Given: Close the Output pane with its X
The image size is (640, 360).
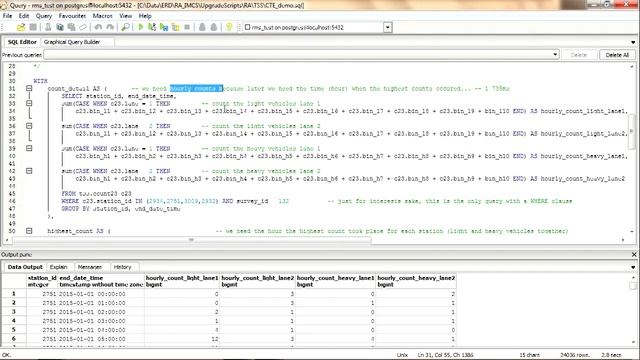Looking at the screenshot, I should pyautogui.click(x=634, y=254).
